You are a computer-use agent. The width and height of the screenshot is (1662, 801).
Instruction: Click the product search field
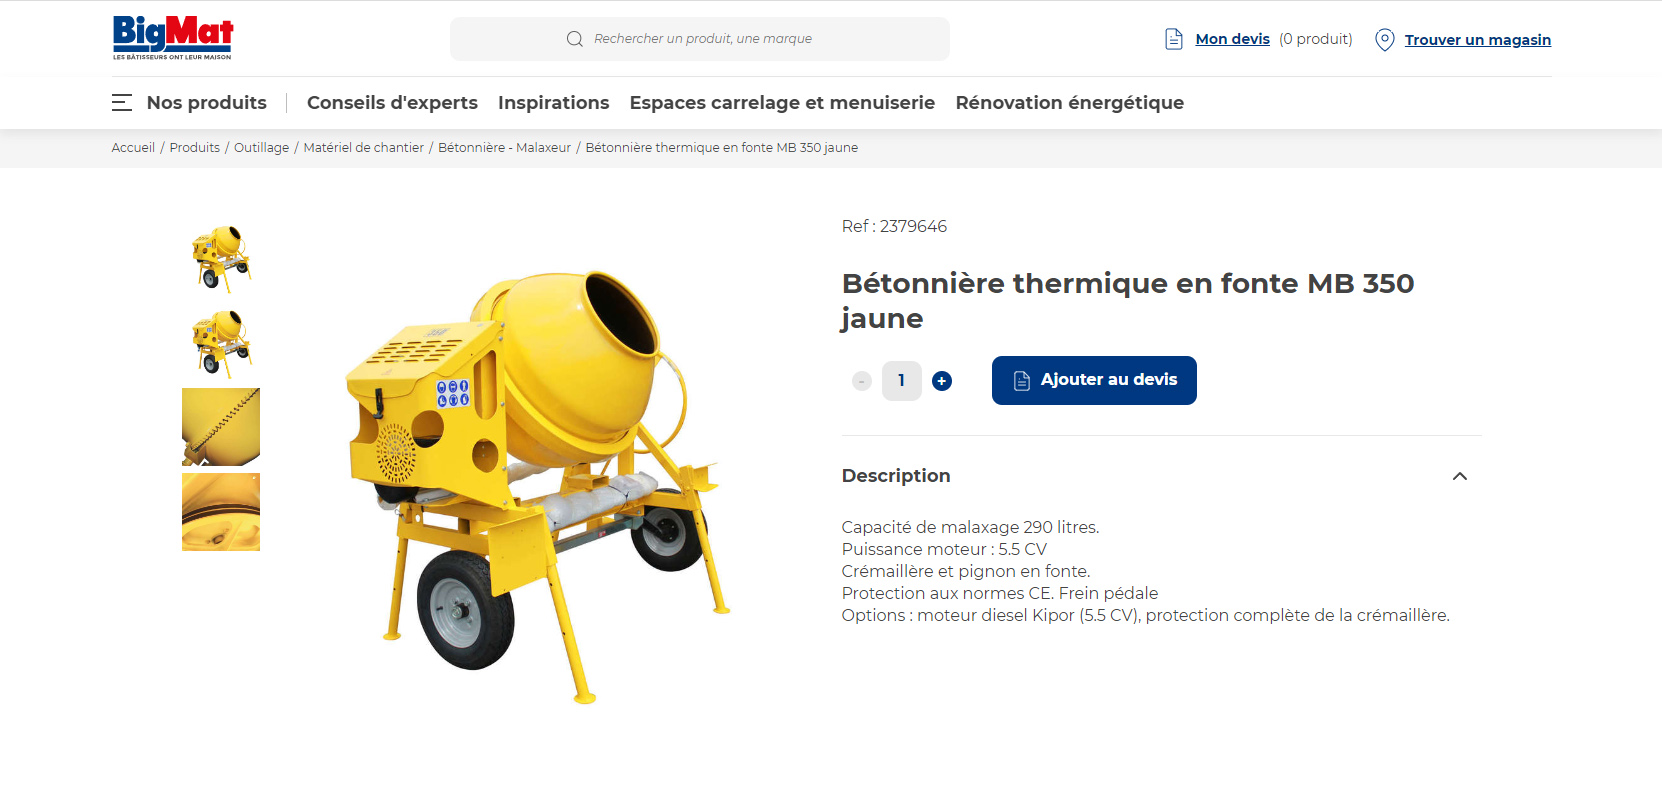pos(700,39)
